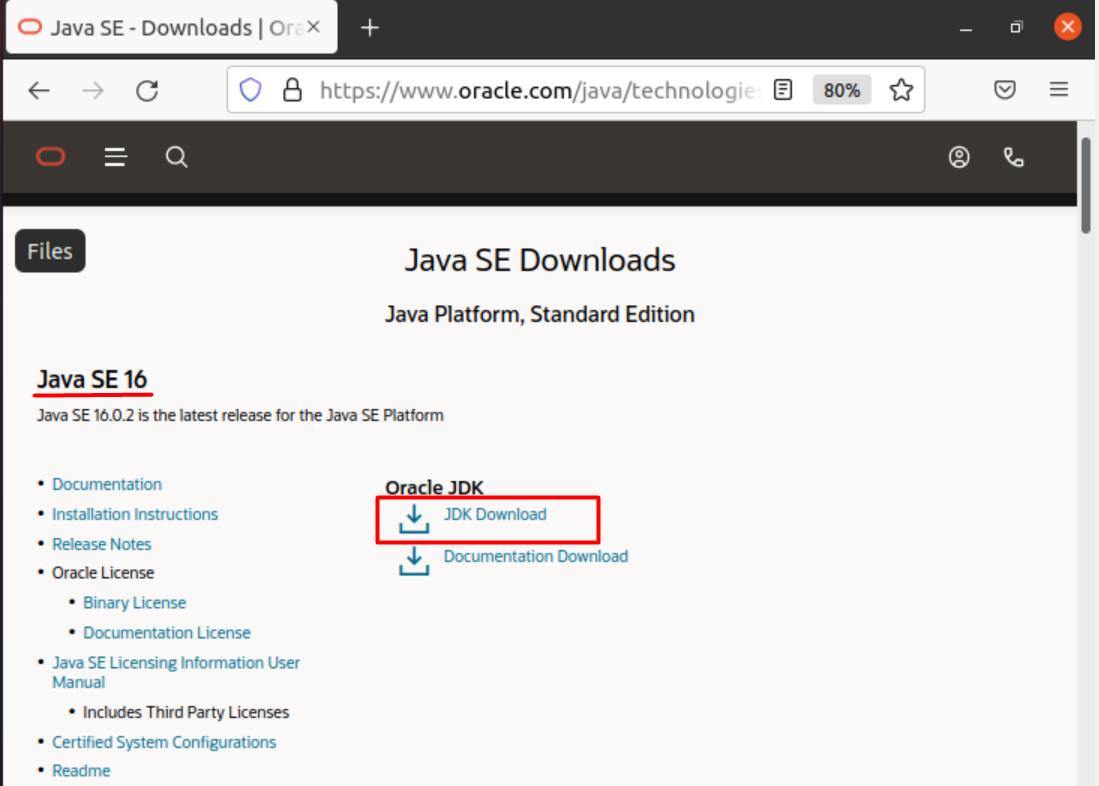The image size is (1099, 786).
Task: Open the Oracle navigation hamburger menu
Action: point(114,156)
